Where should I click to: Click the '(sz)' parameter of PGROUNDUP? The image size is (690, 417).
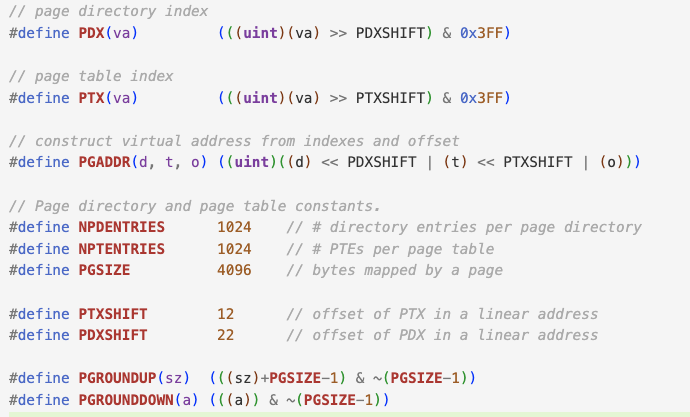coord(173,378)
